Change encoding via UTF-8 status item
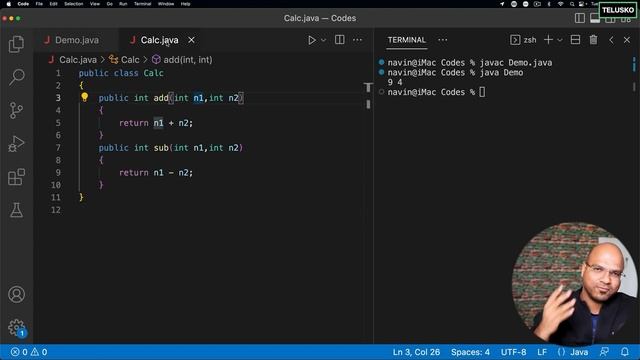 pos(513,352)
